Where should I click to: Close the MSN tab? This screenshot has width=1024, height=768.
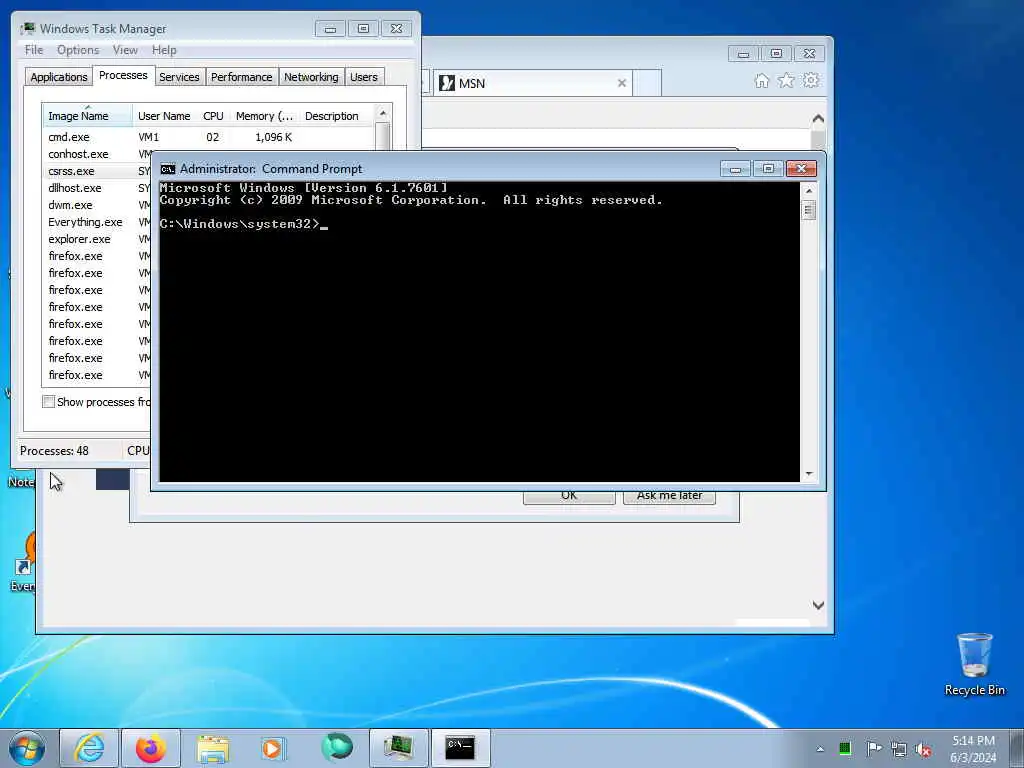point(622,83)
